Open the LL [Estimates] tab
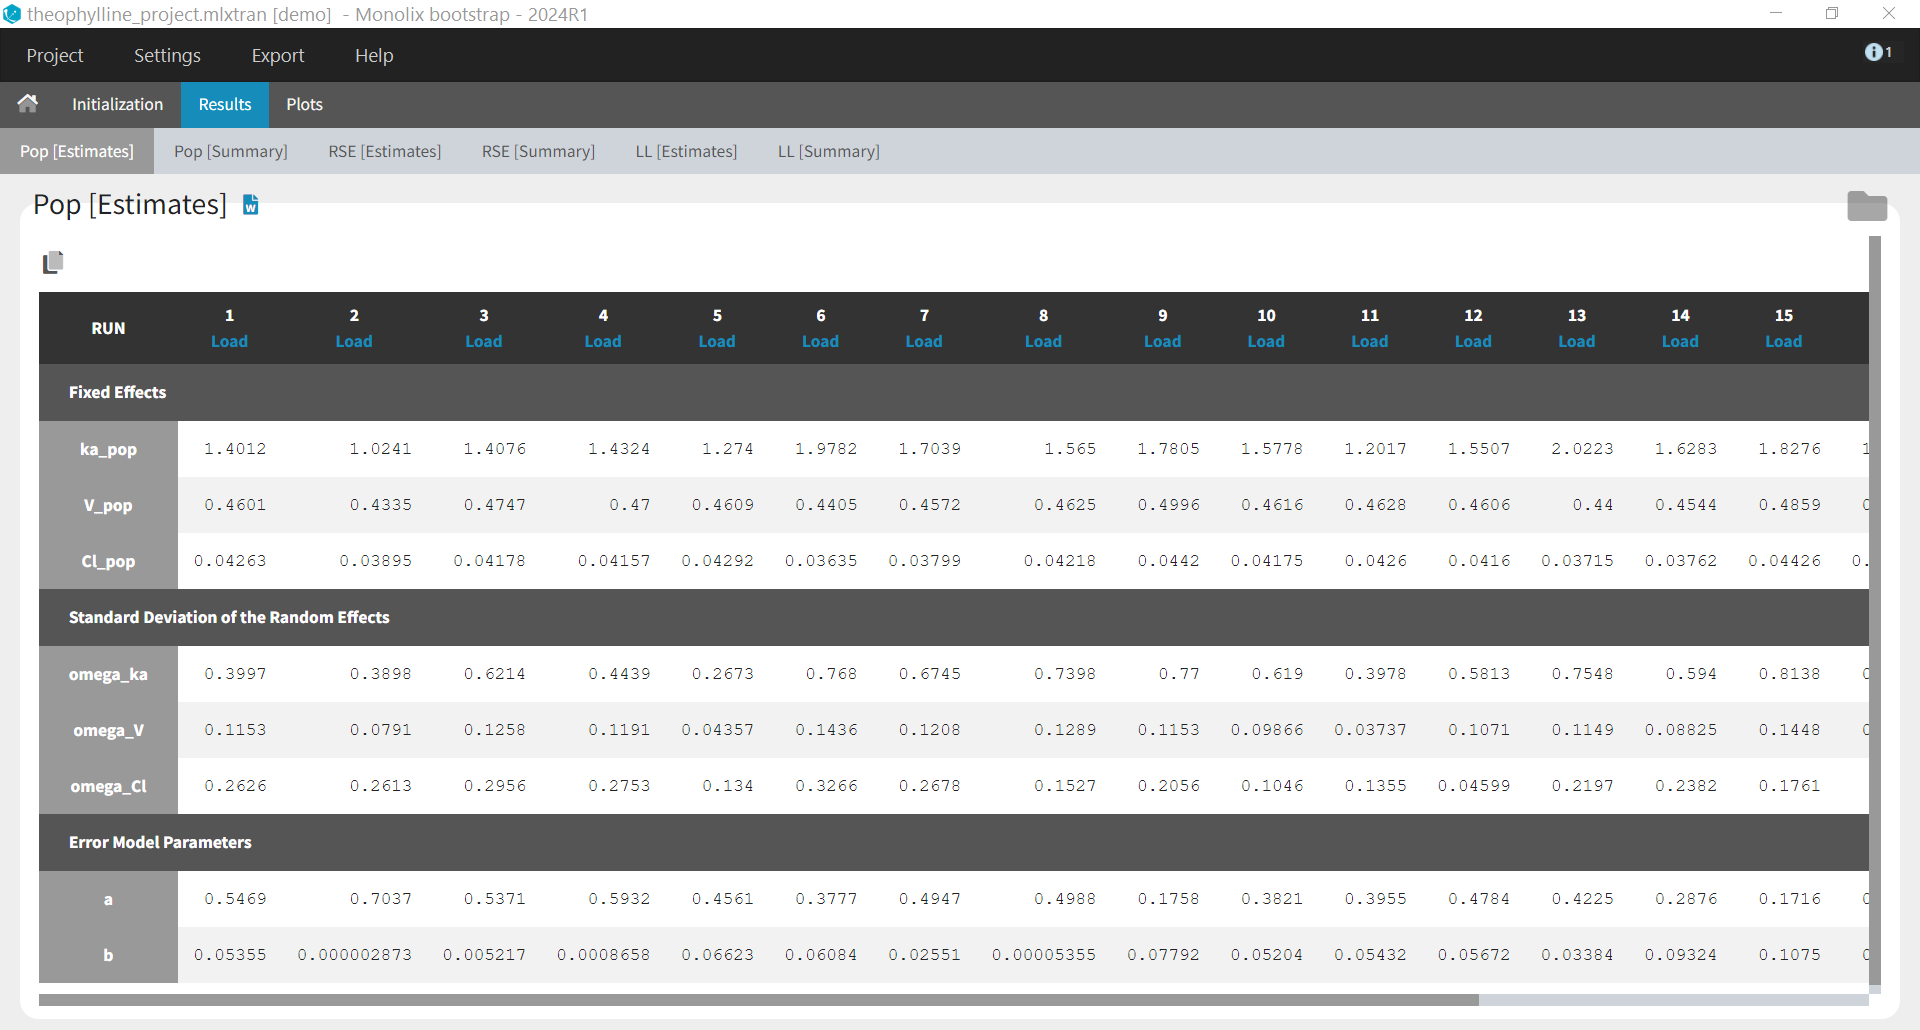The image size is (1920, 1030). click(686, 151)
